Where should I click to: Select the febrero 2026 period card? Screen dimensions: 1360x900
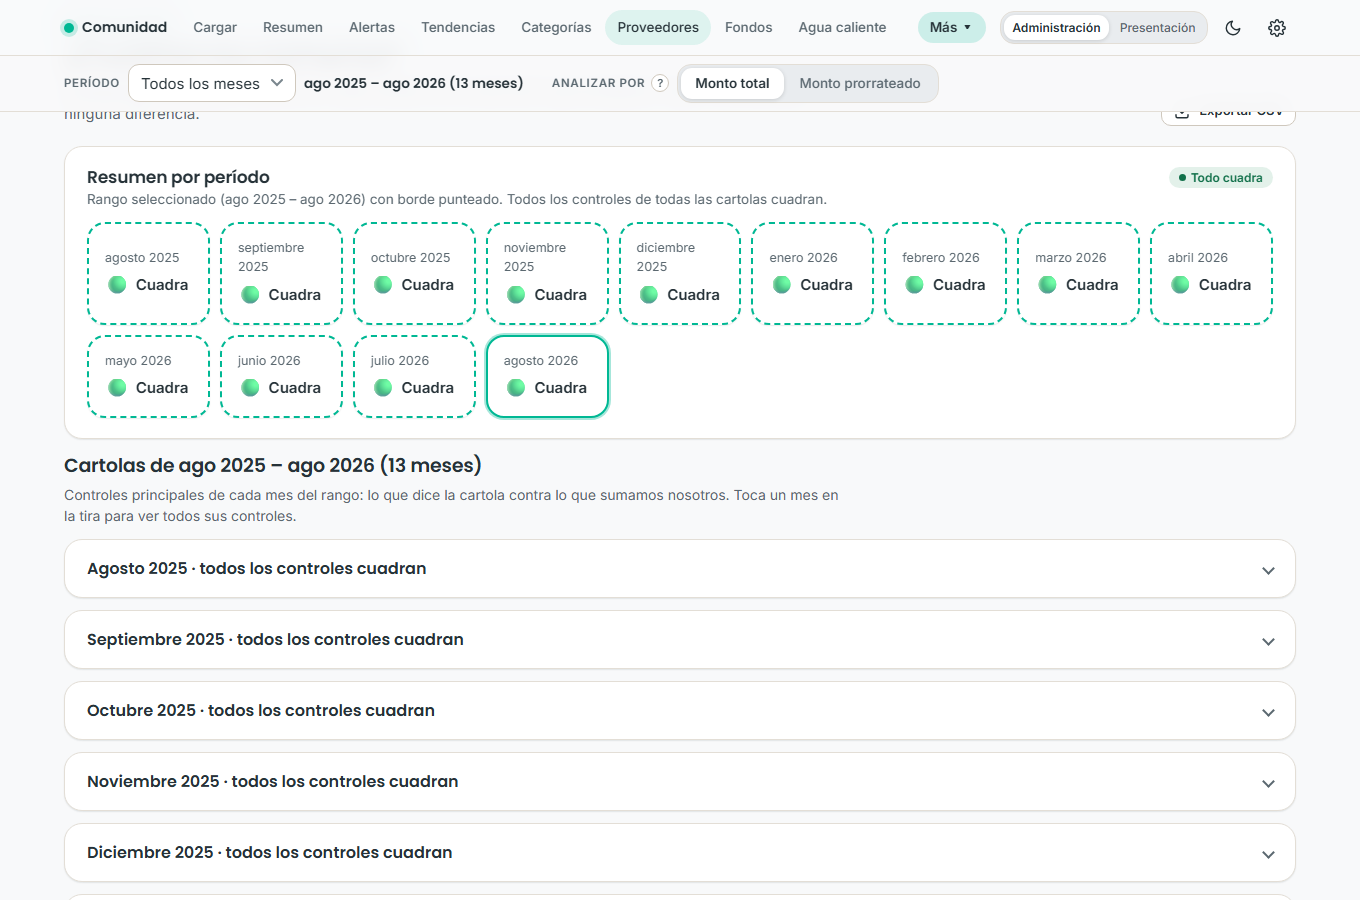click(946, 273)
